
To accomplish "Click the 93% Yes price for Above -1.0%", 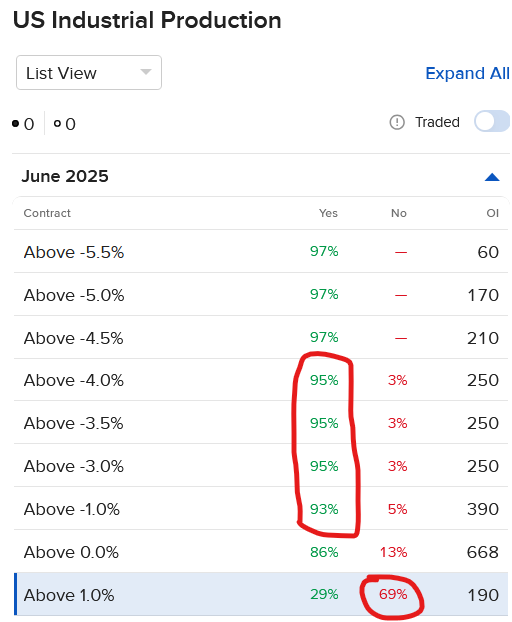I will pos(324,509).
